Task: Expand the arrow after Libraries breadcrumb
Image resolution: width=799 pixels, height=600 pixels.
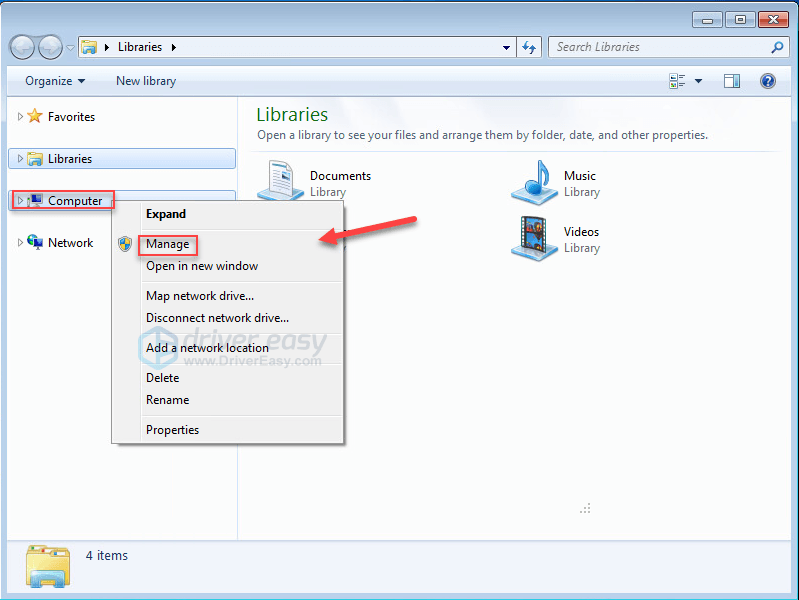Action: pos(174,47)
